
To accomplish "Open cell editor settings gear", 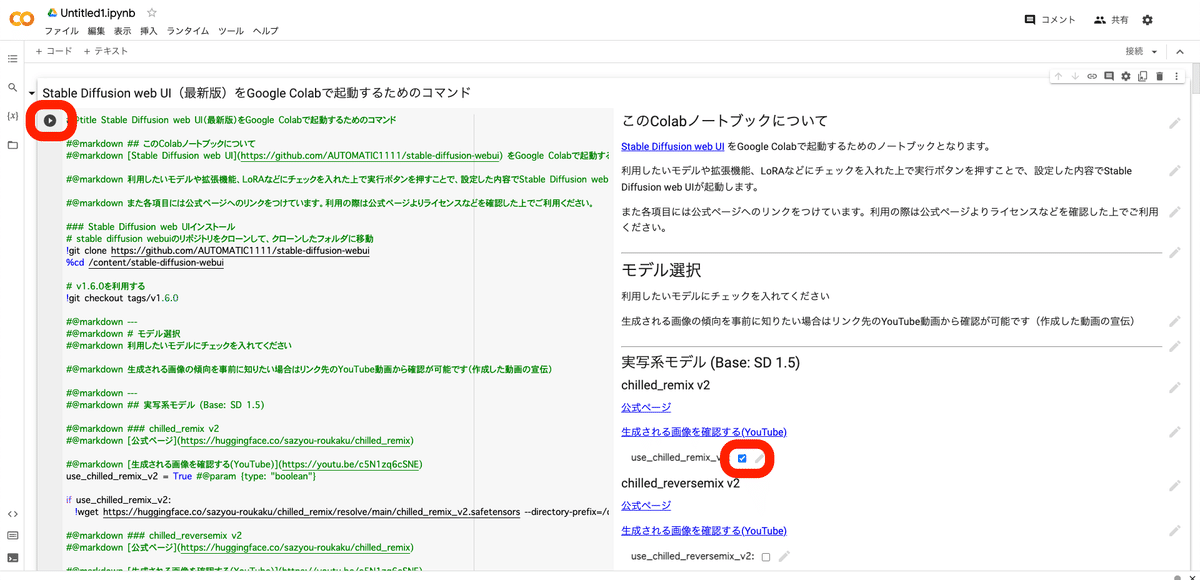I will pos(1126,76).
